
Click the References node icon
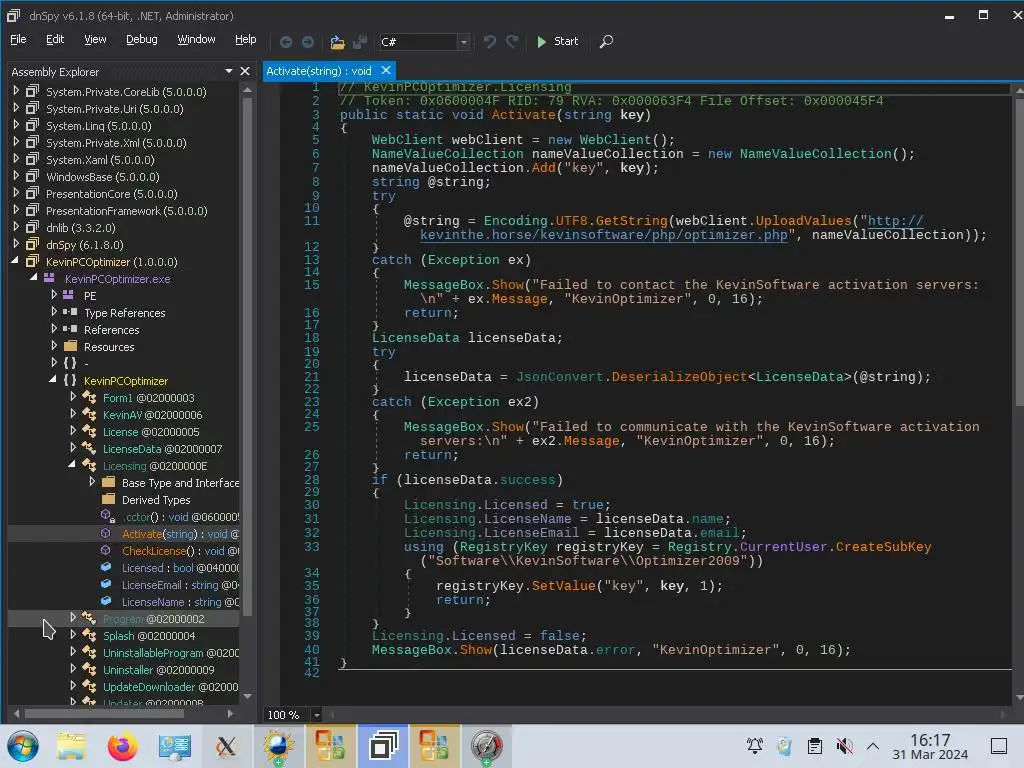pyautogui.click(x=70, y=329)
